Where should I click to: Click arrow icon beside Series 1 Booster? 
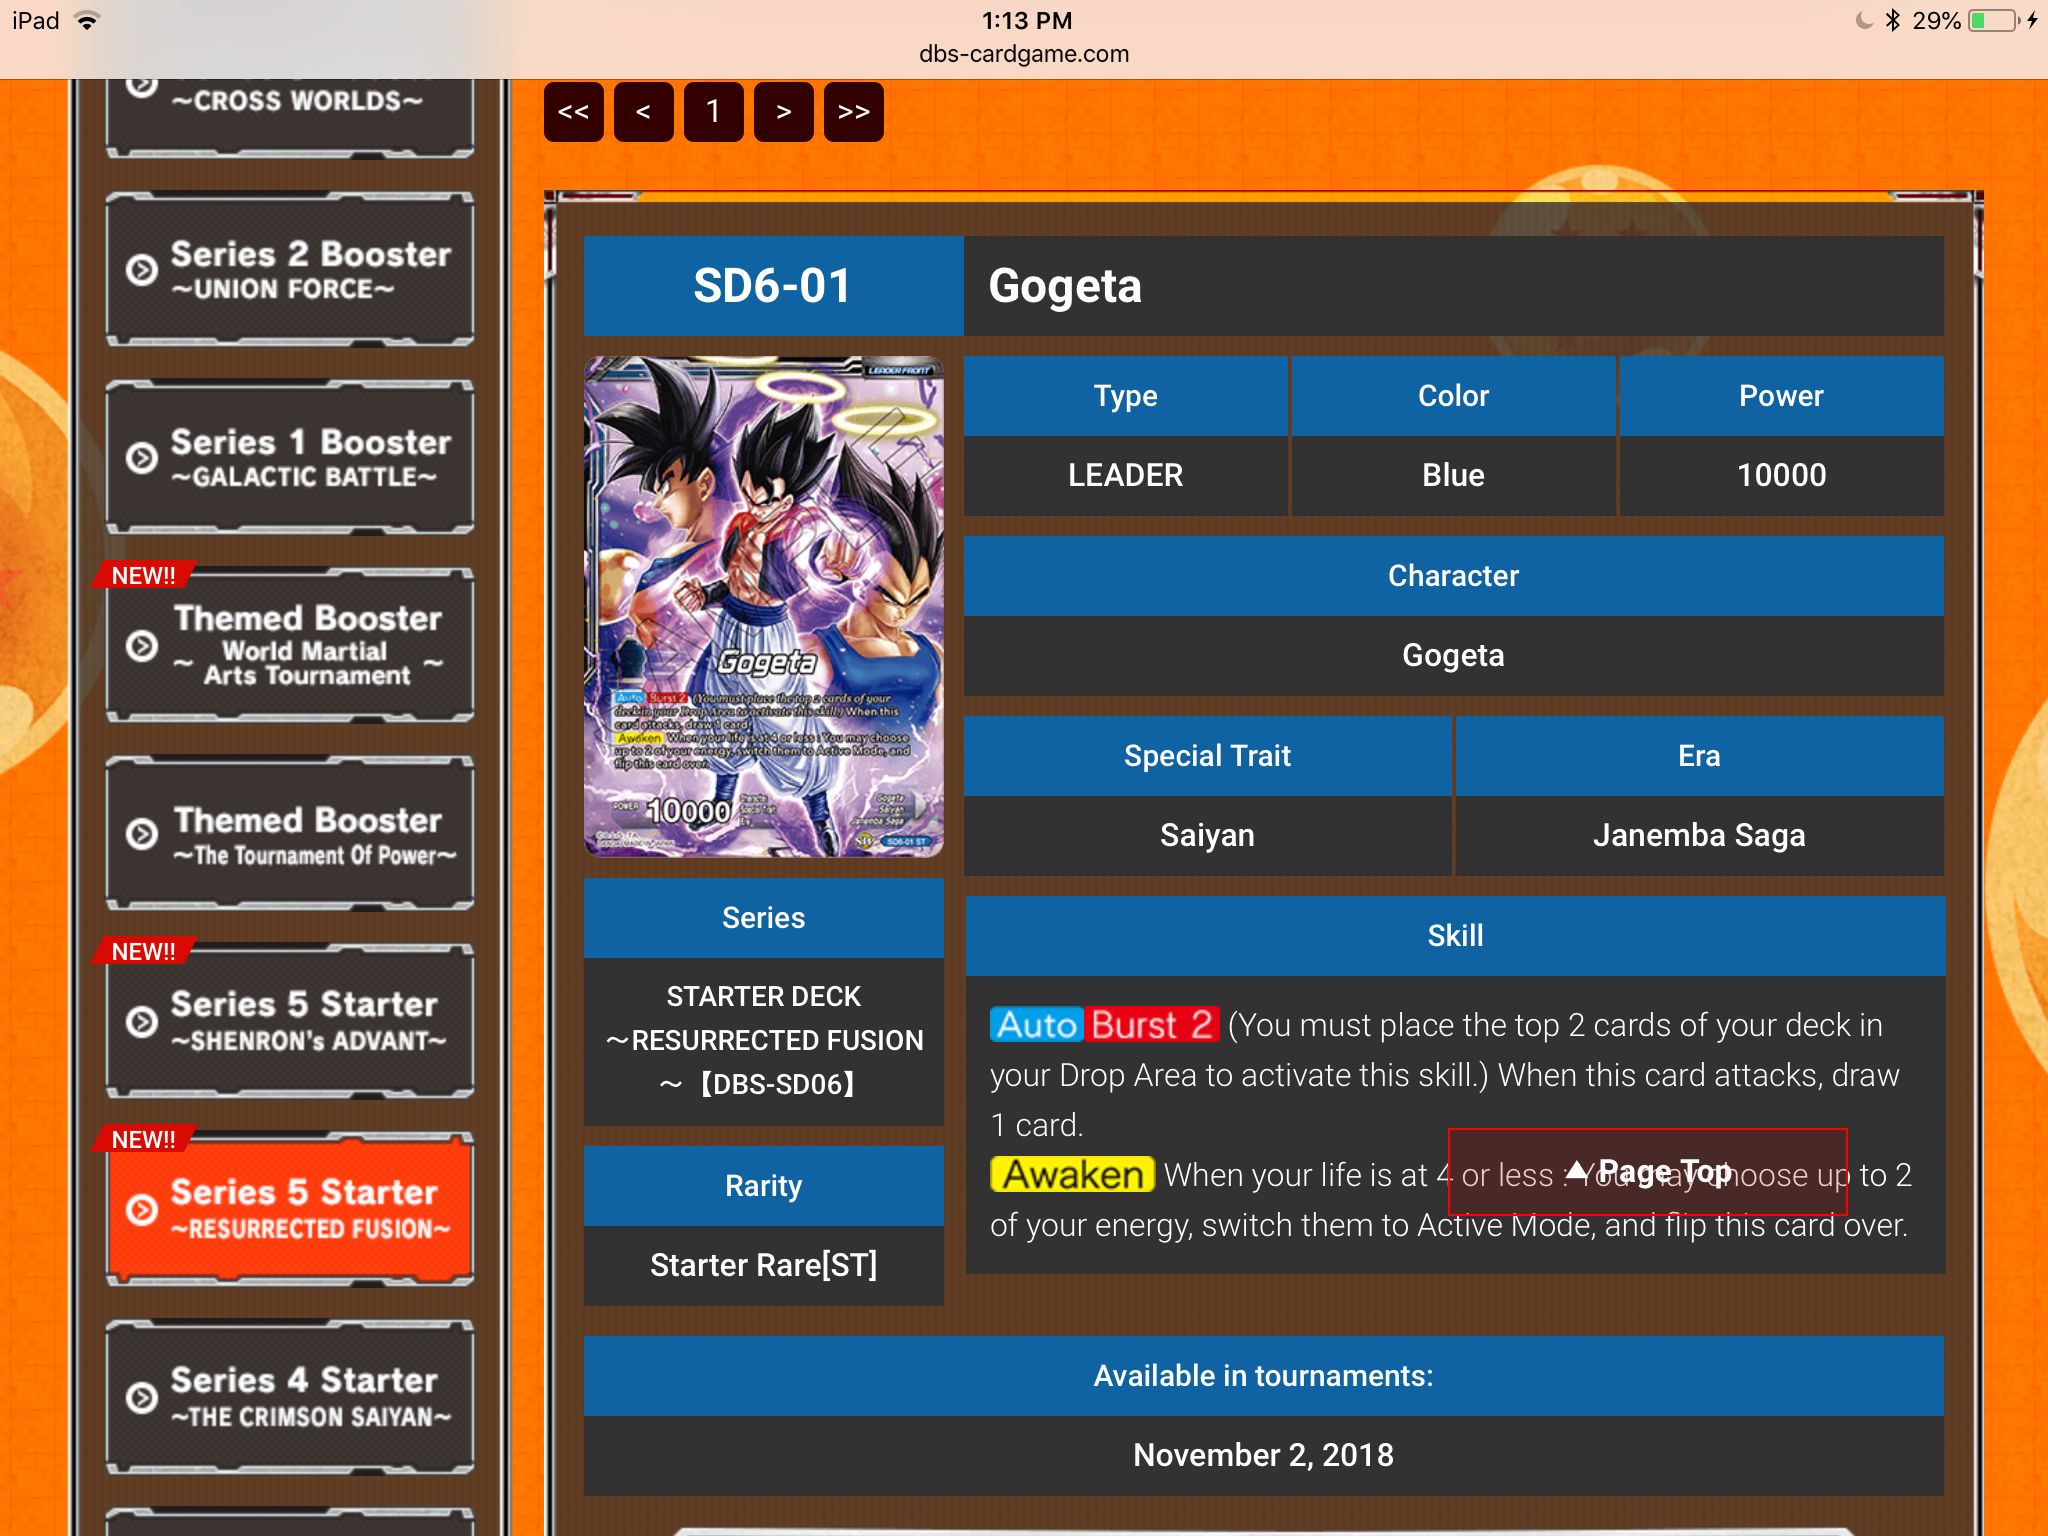coord(142,458)
